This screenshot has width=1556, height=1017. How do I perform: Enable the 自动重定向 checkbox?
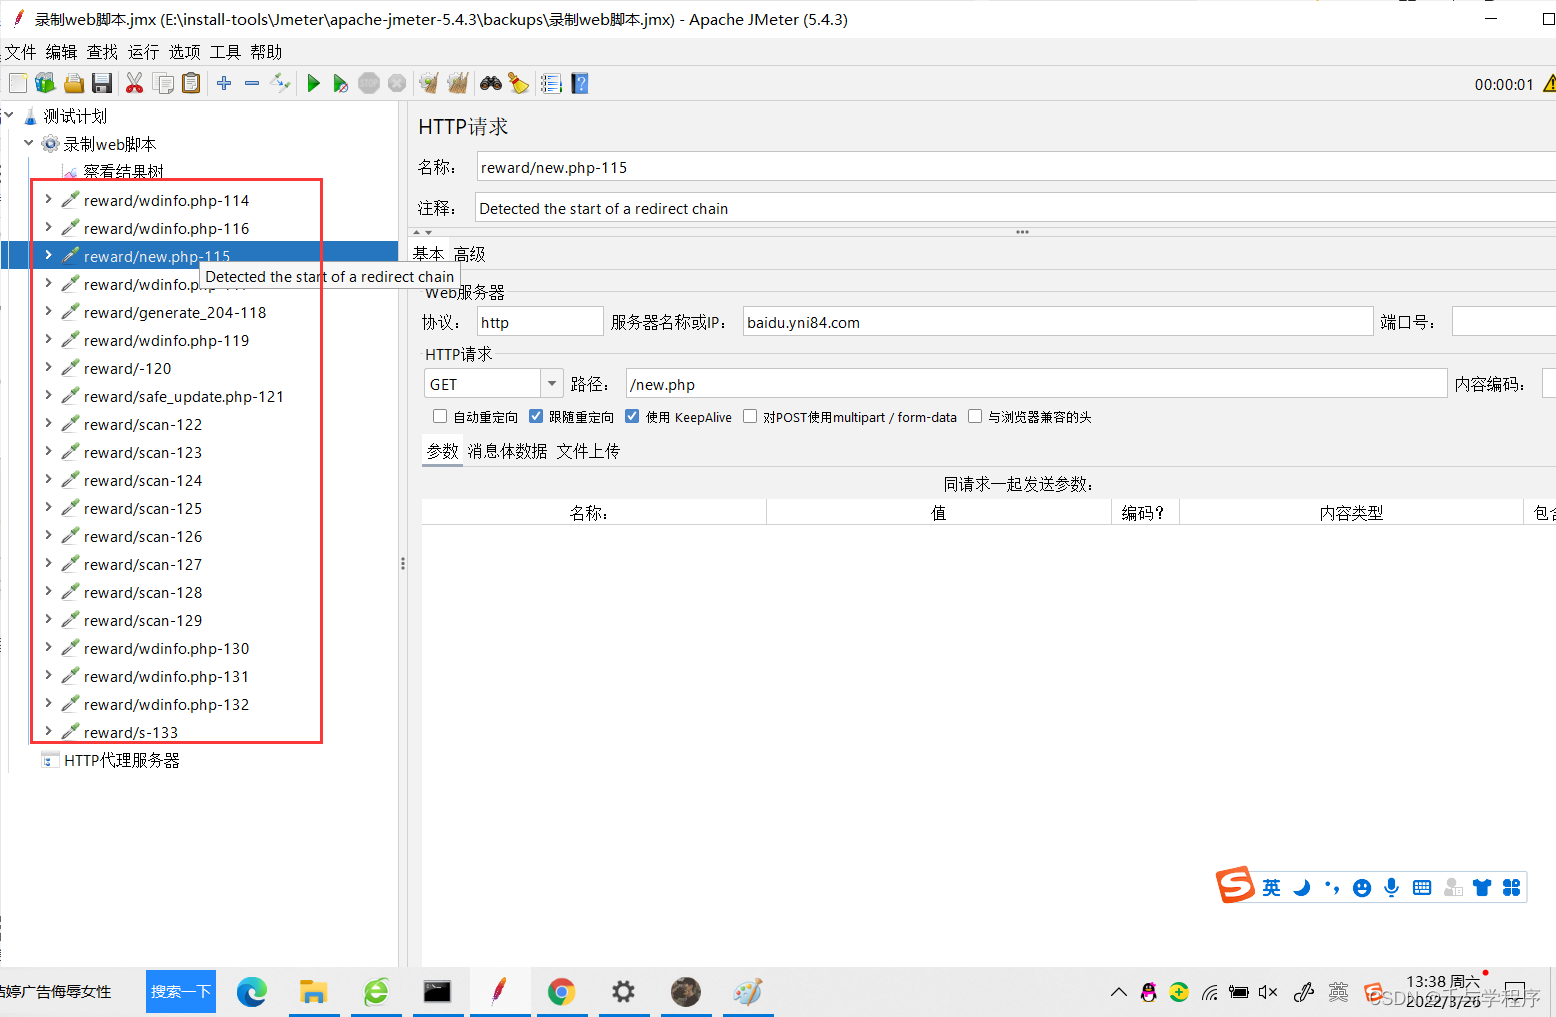440,416
